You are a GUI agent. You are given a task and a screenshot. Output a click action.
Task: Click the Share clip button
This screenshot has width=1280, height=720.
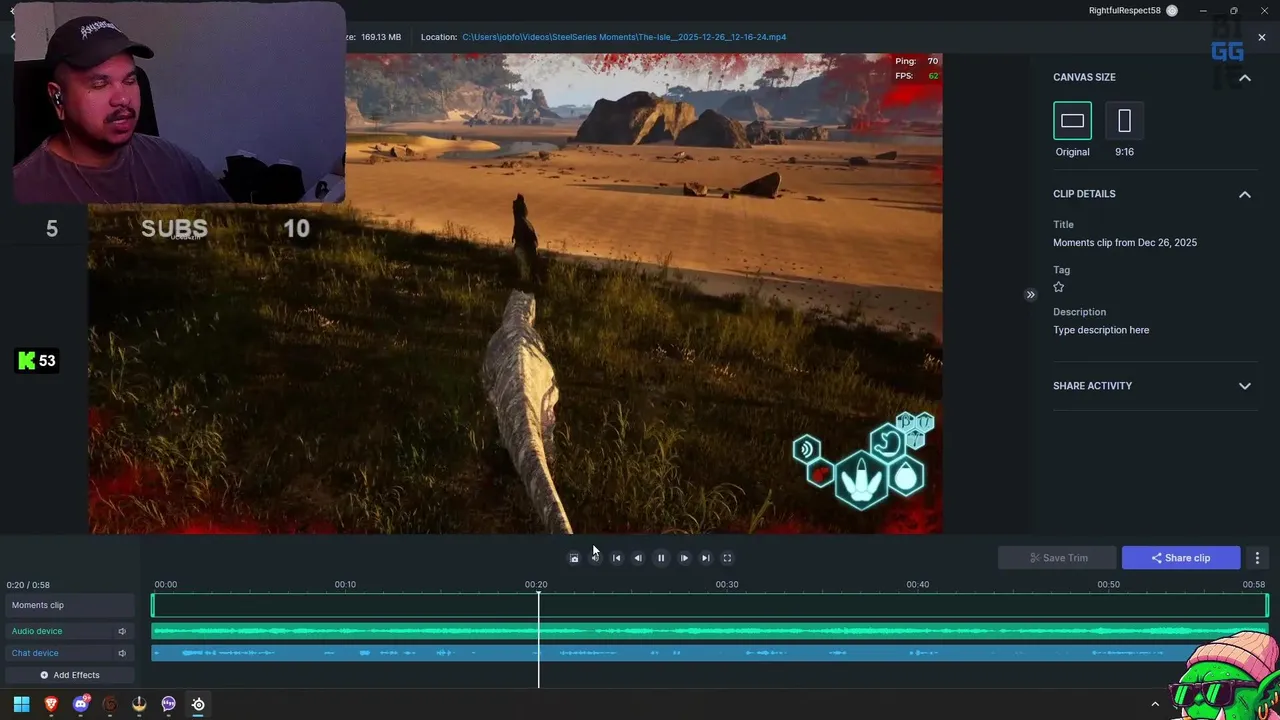pos(1181,558)
